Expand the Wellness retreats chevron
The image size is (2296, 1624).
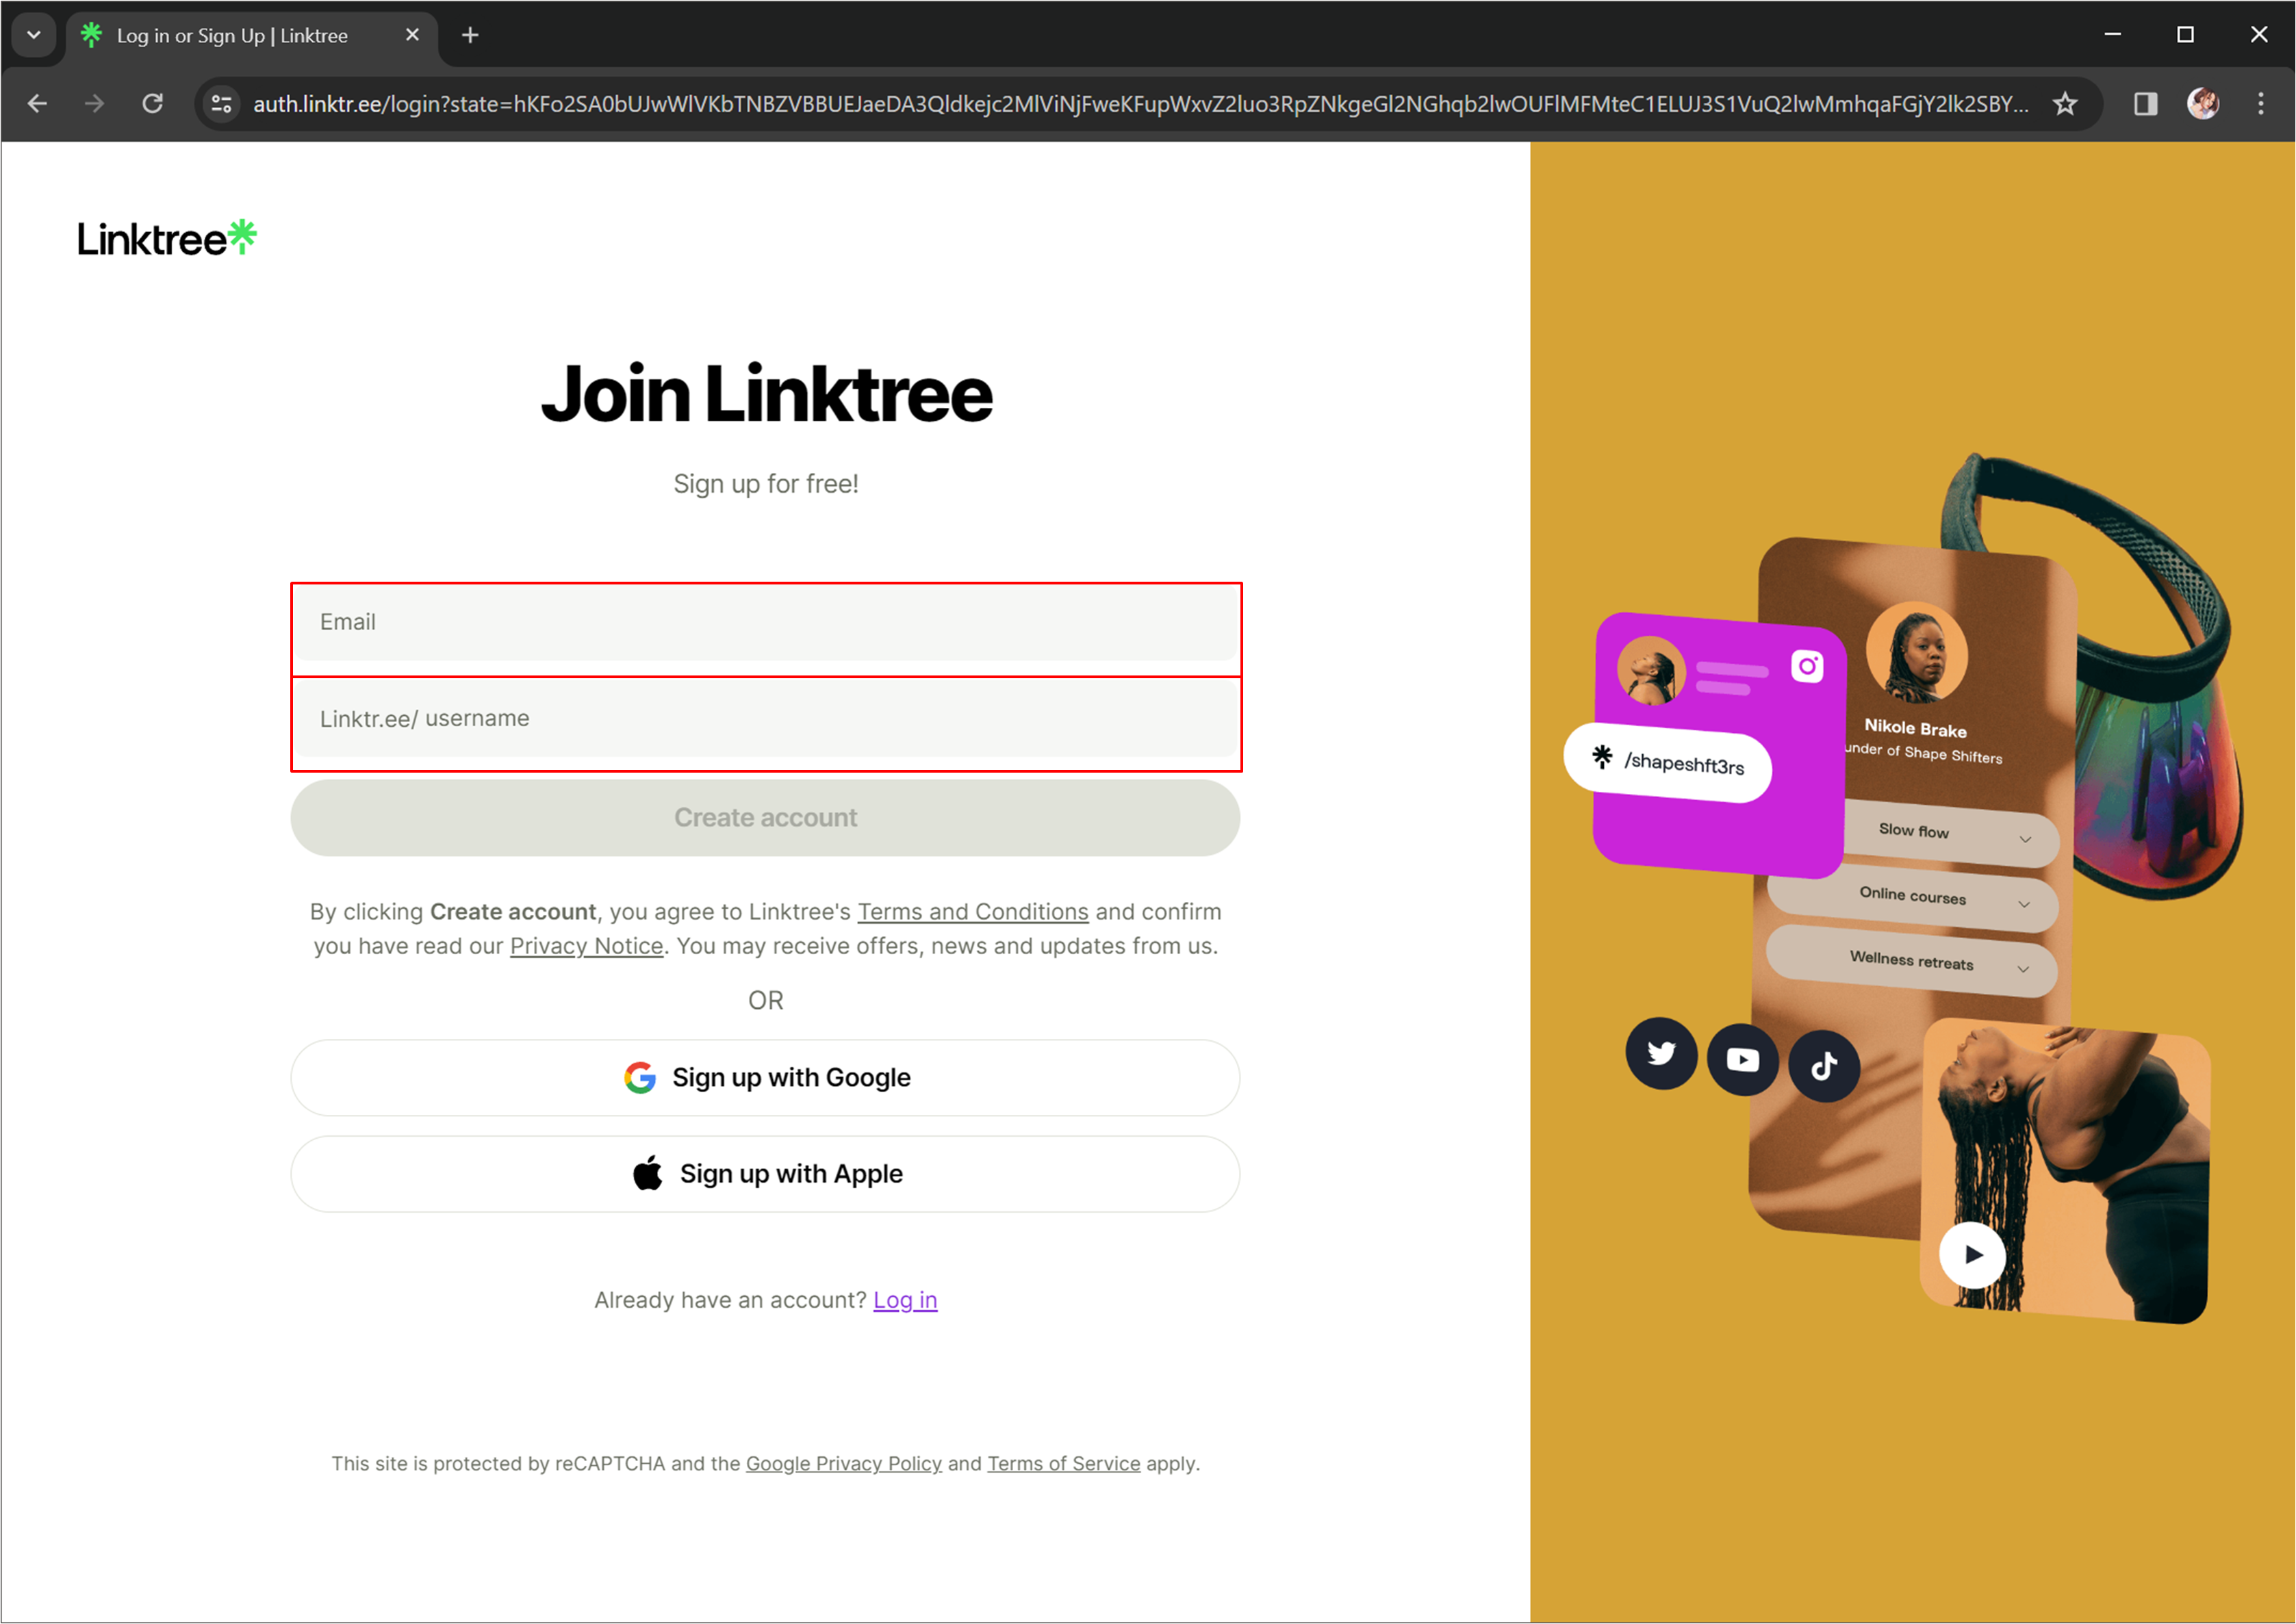coord(2023,968)
